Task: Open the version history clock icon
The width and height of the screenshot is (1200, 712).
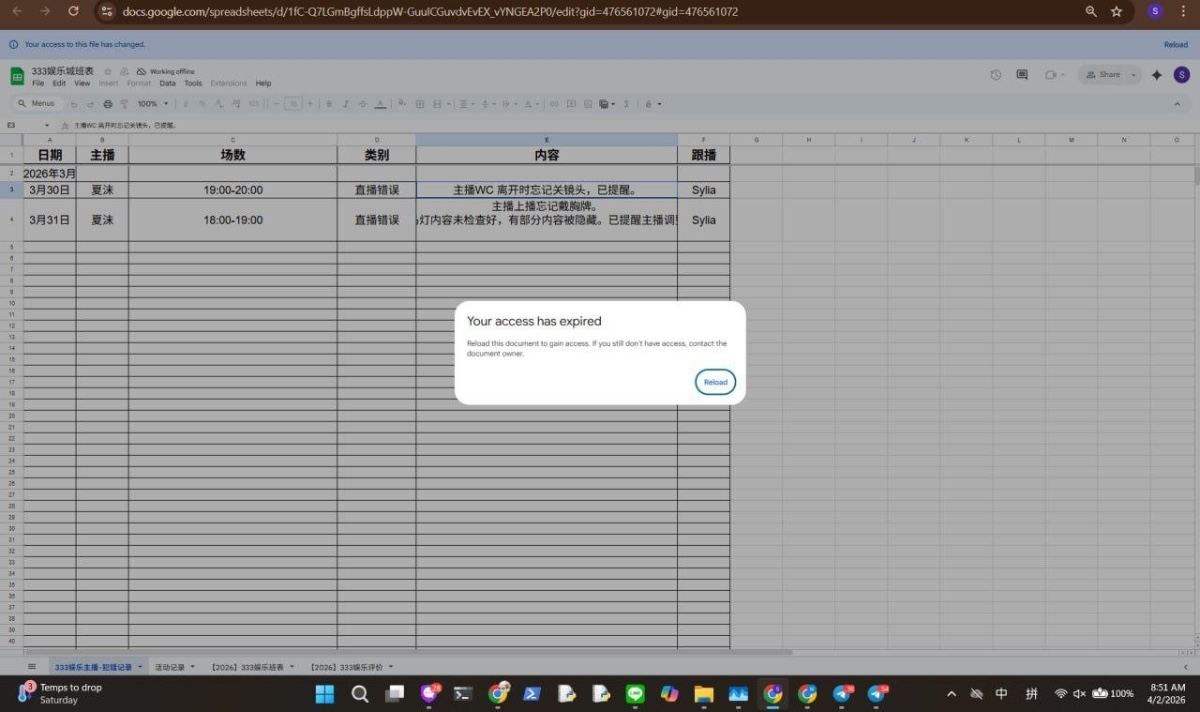Action: coord(995,75)
